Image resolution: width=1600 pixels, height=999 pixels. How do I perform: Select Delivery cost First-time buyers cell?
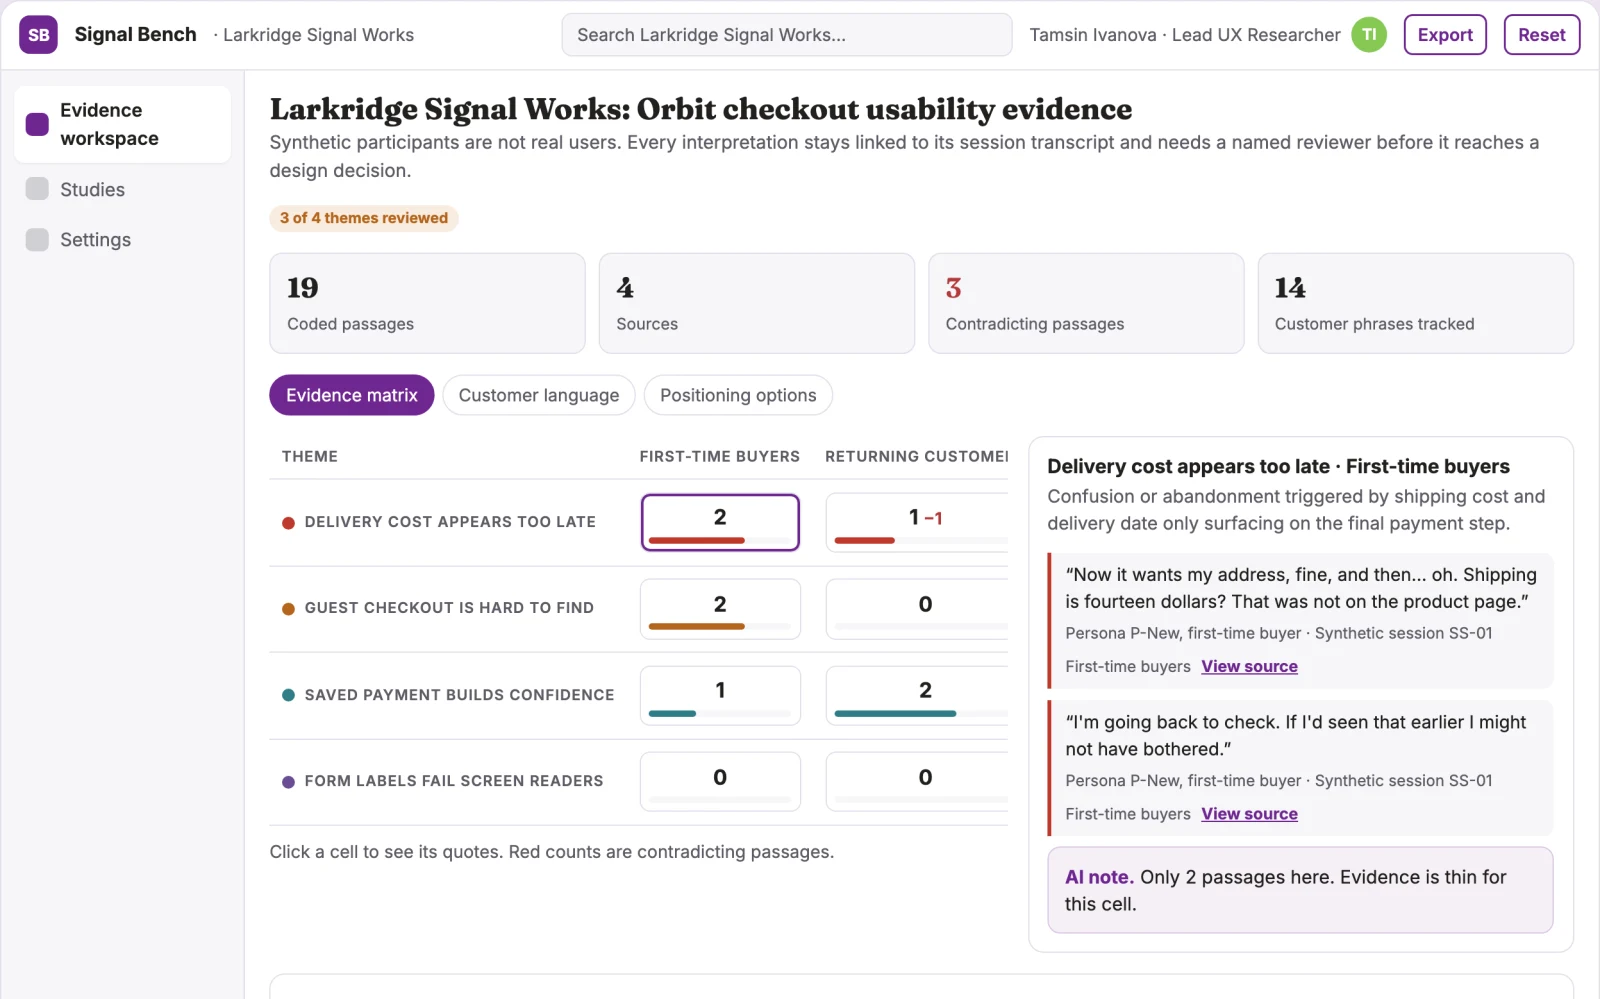[x=720, y=522]
